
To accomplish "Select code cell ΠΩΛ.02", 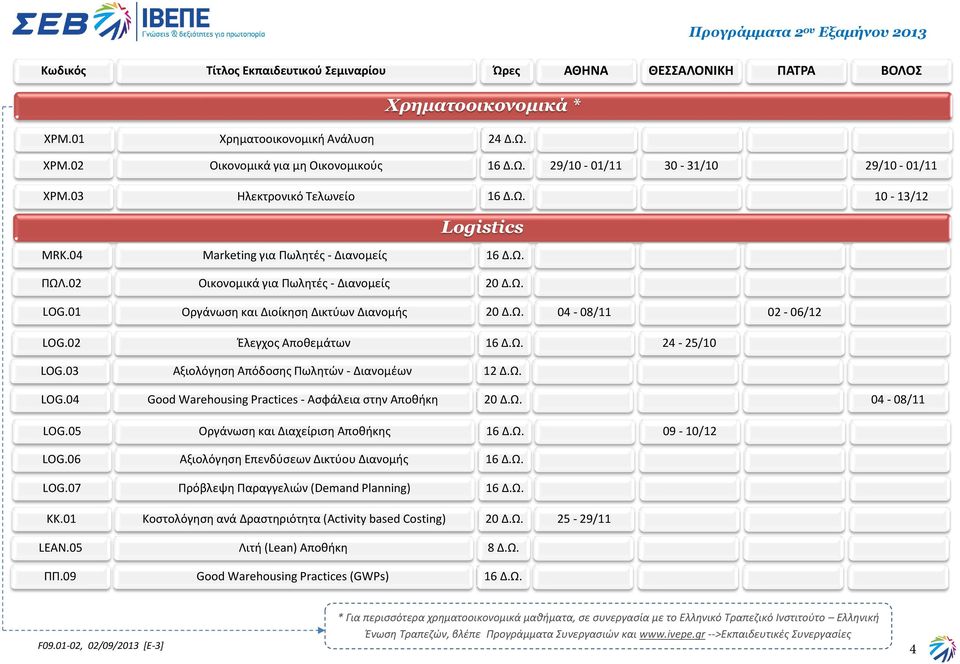I will 62,283.
